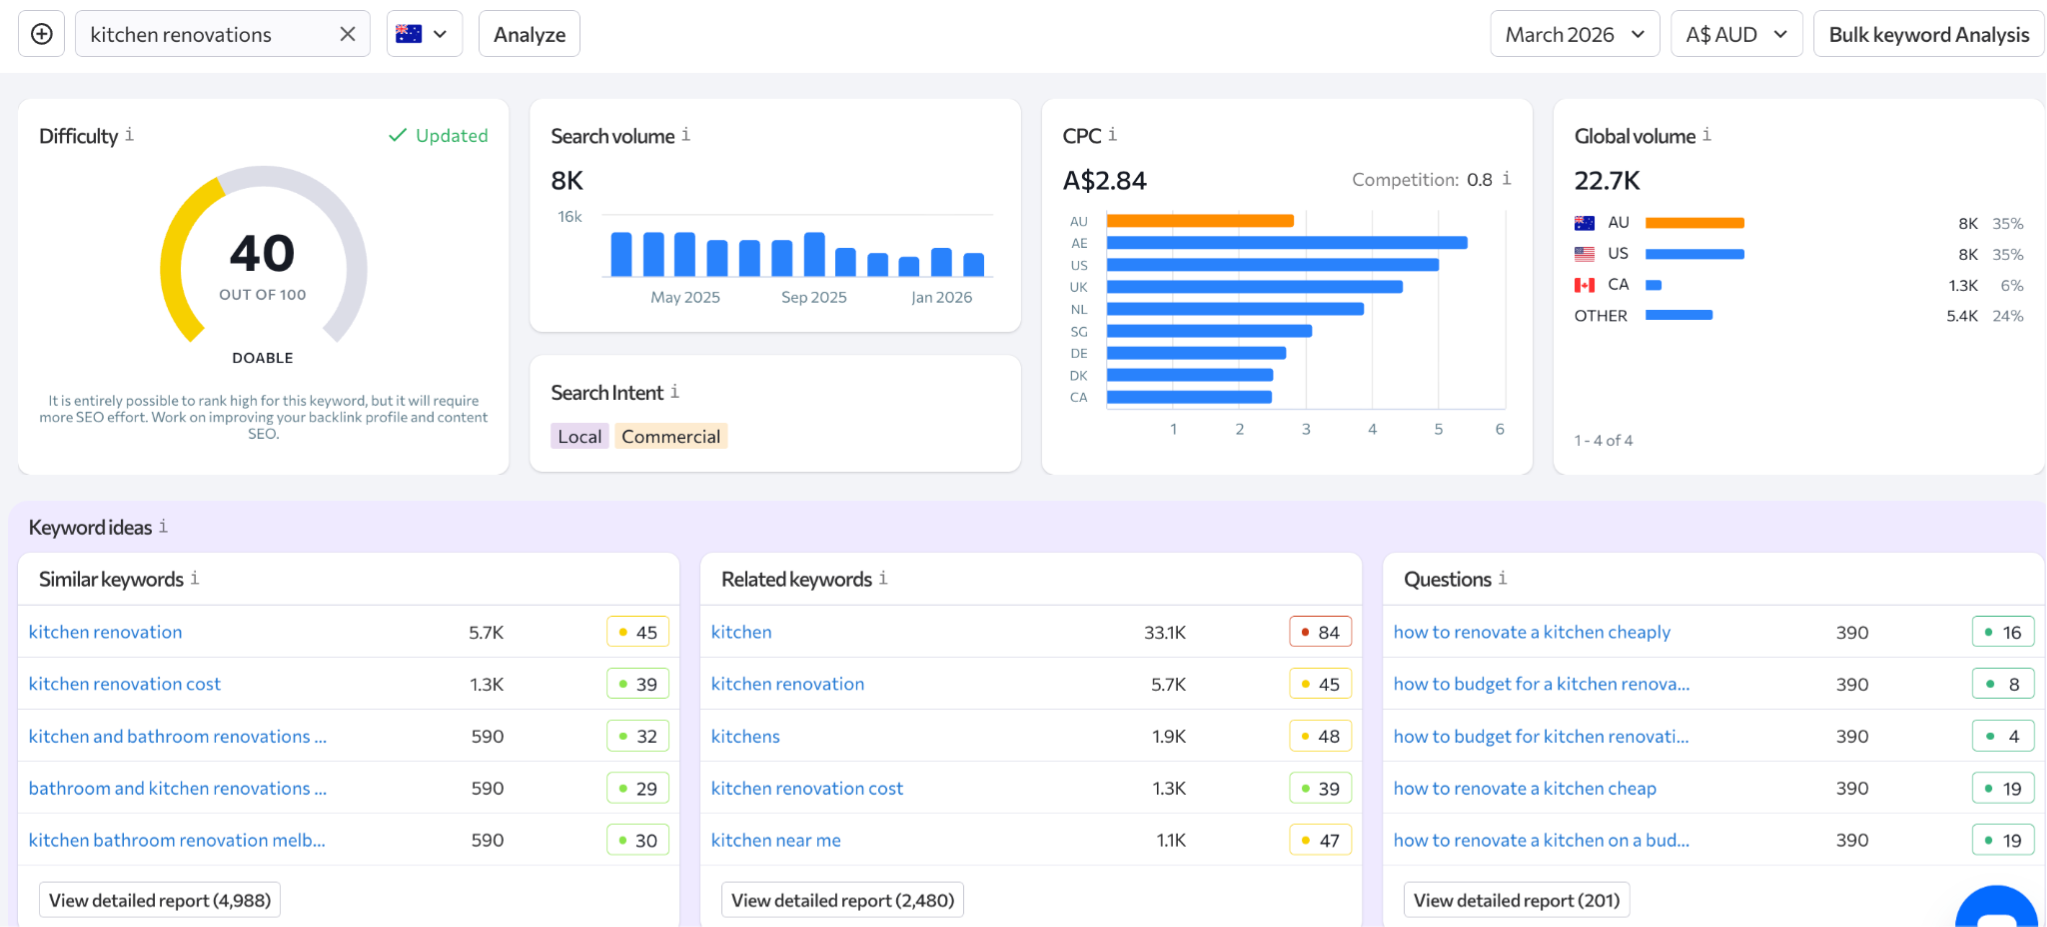Clear the kitchen renovations search text

pos(347,34)
